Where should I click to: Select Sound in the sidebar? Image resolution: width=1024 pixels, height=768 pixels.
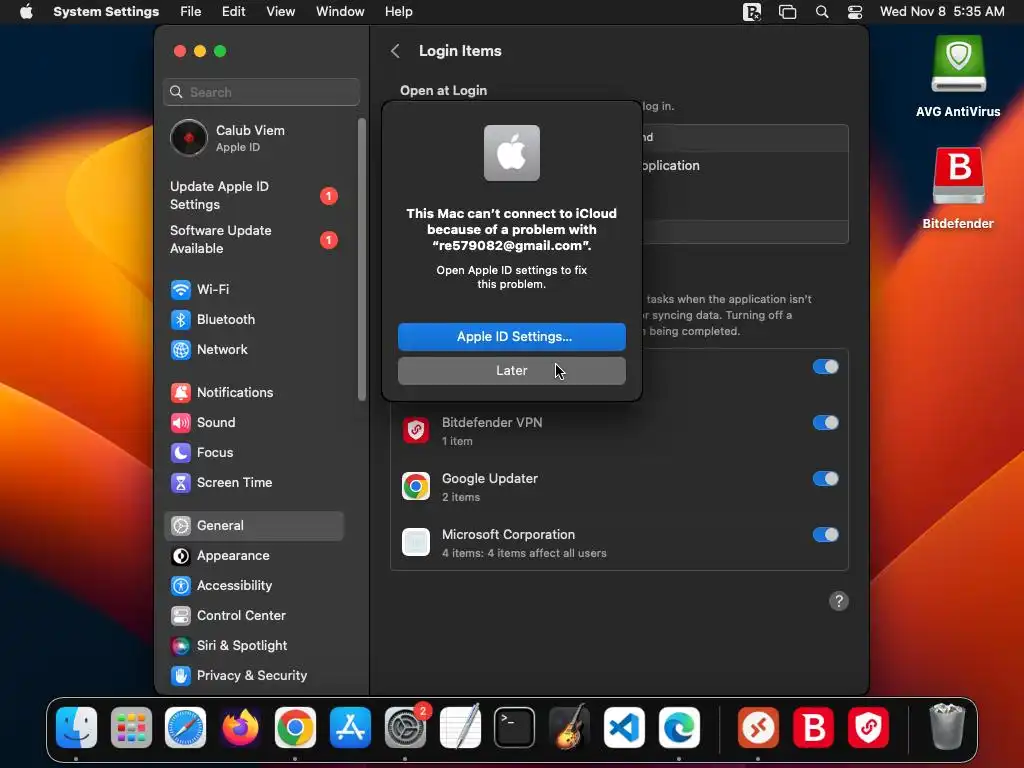tap(253, 423)
